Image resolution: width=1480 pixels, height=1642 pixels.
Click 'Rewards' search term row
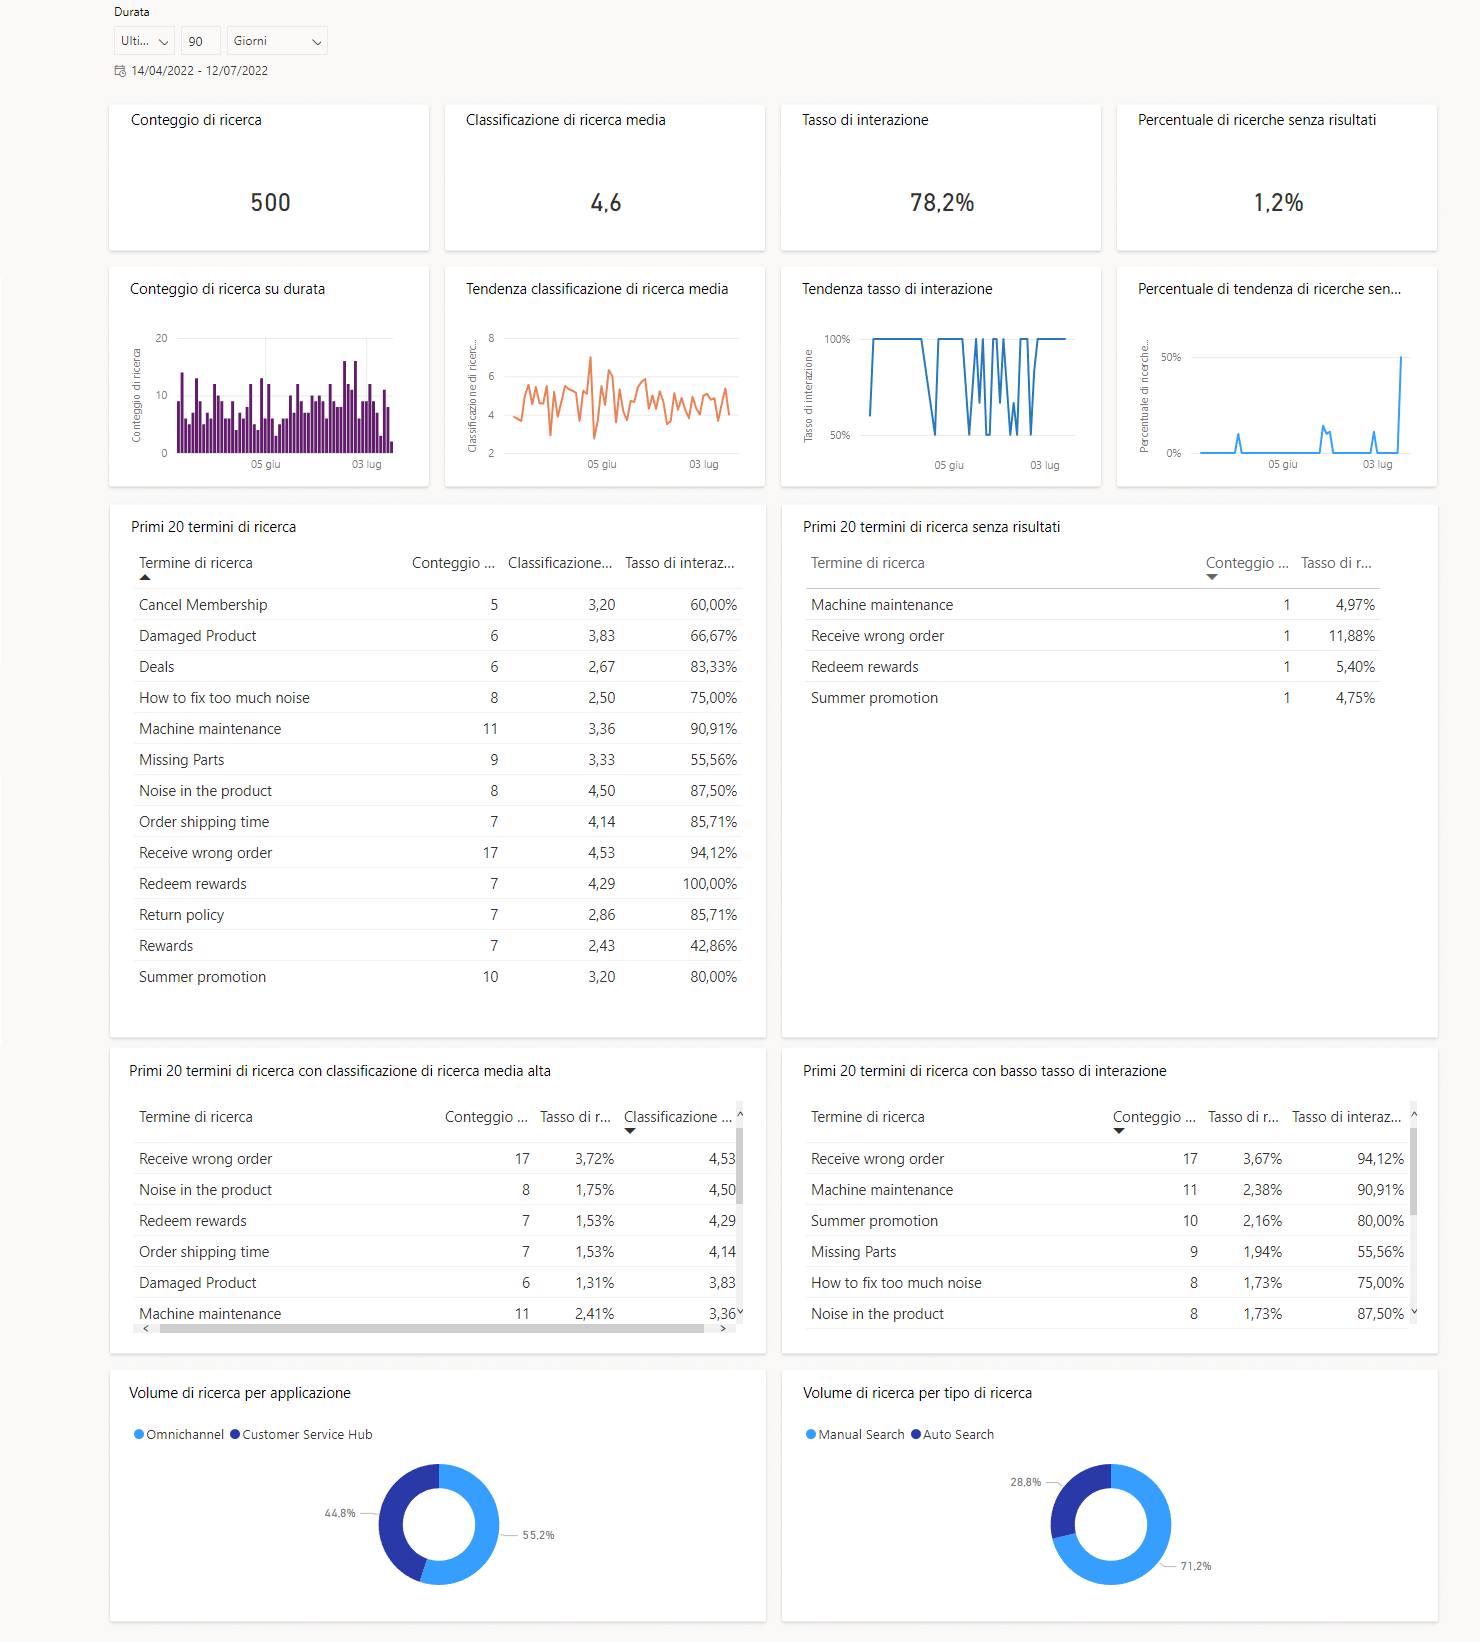click(438, 946)
